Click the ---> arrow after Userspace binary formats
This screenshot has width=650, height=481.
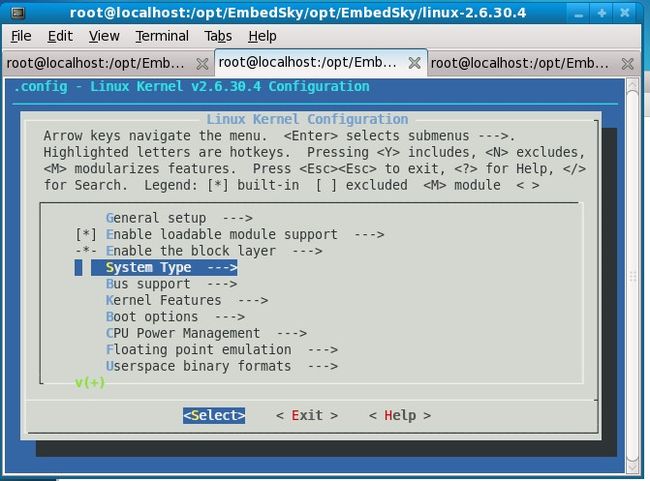click(x=323, y=367)
